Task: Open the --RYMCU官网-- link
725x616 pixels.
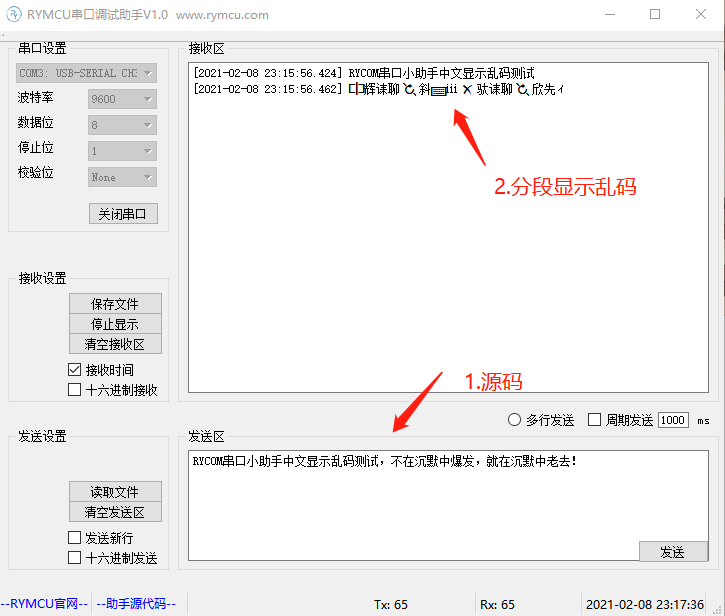Action: coord(44,604)
